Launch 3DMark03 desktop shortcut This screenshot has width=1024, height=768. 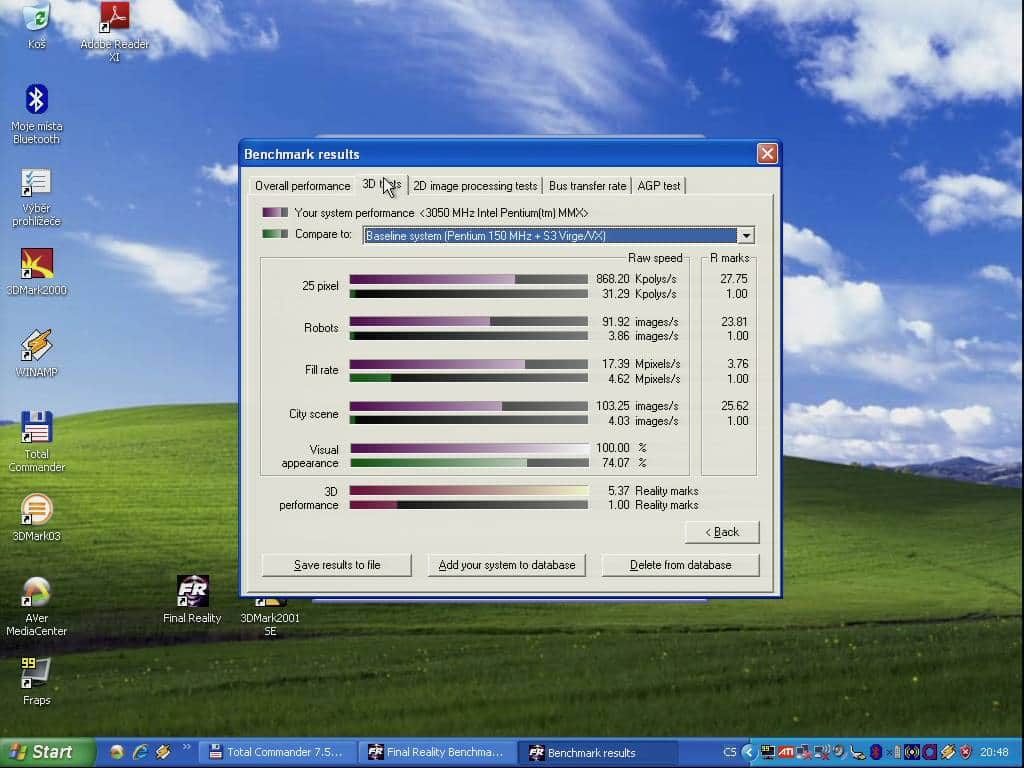coord(37,518)
